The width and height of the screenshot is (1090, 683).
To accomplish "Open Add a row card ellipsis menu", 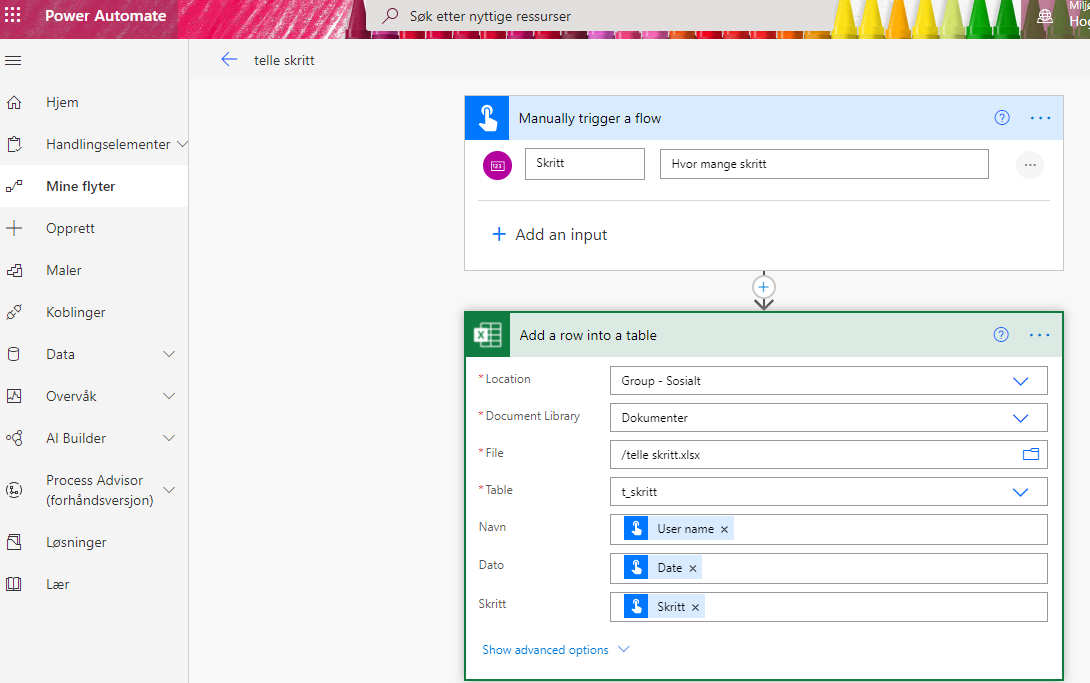I will (x=1040, y=335).
